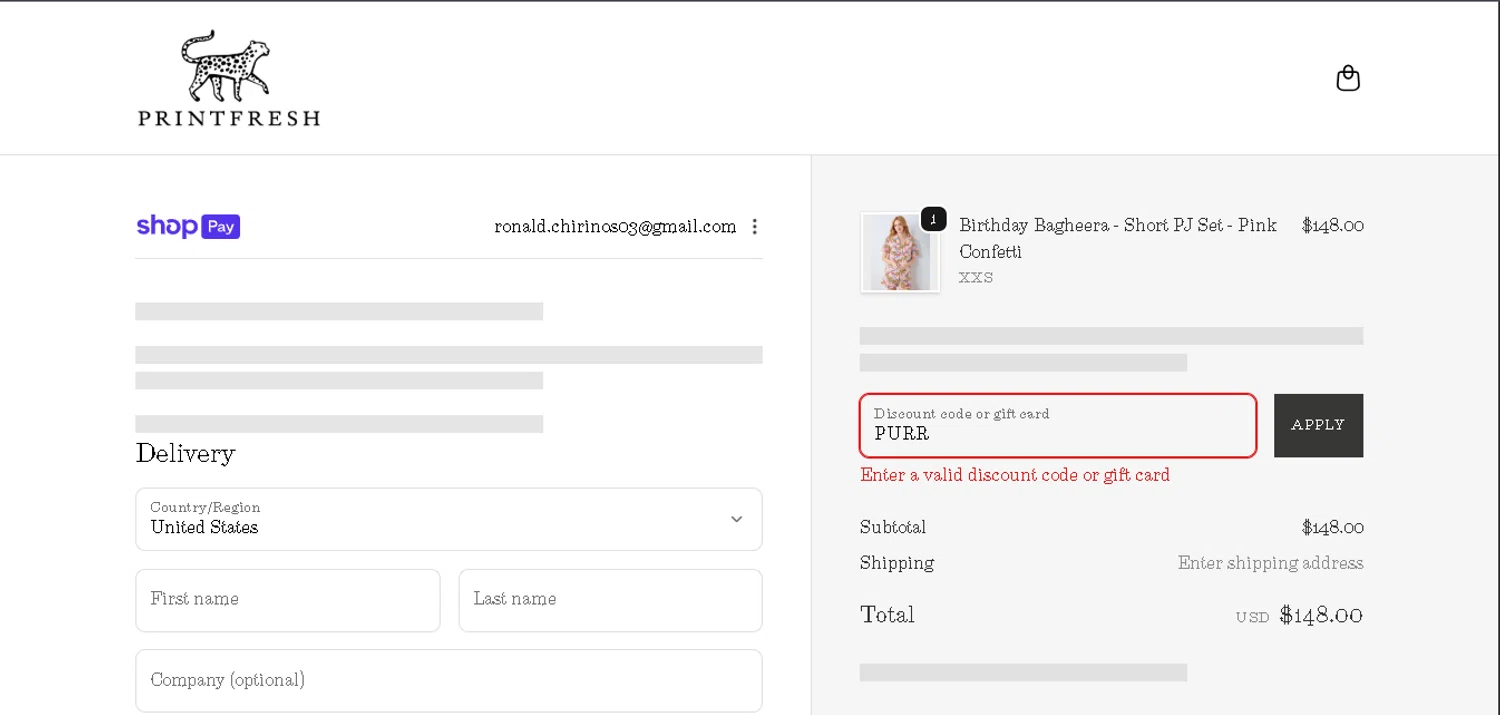Open the three-dot account options menu

[755, 226]
